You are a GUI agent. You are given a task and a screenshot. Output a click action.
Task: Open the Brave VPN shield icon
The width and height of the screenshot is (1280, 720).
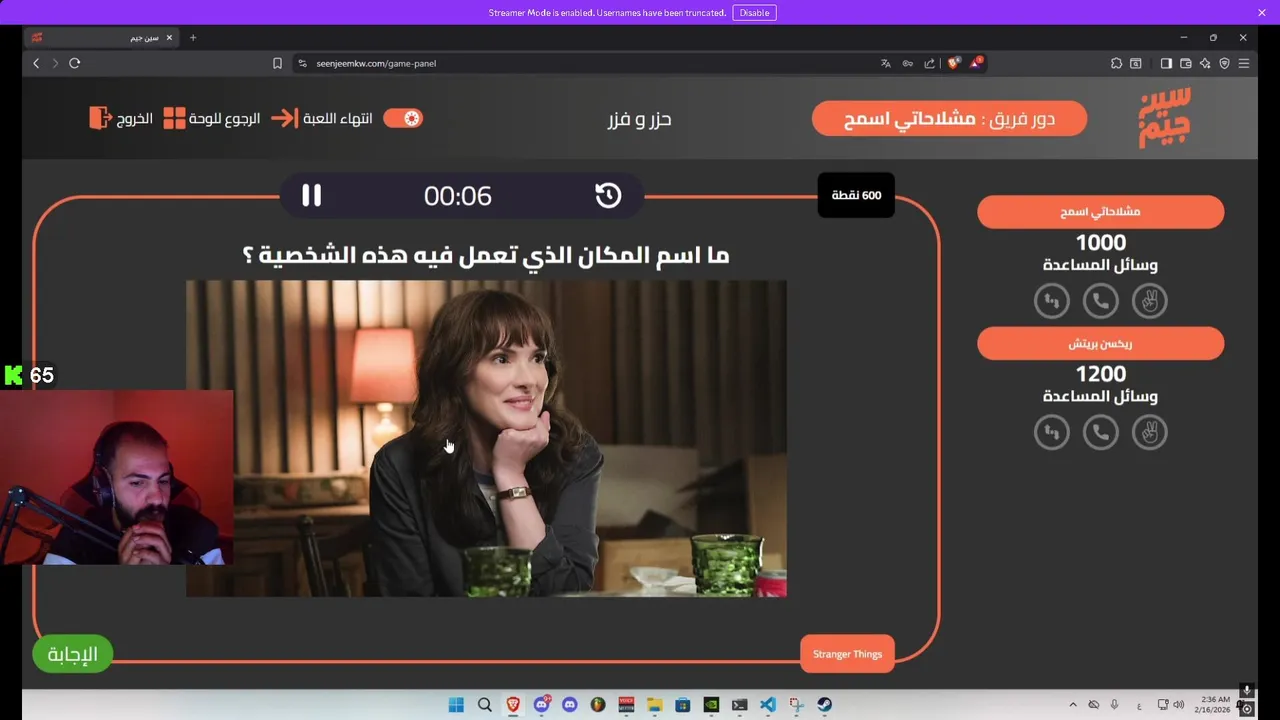(x=1224, y=63)
